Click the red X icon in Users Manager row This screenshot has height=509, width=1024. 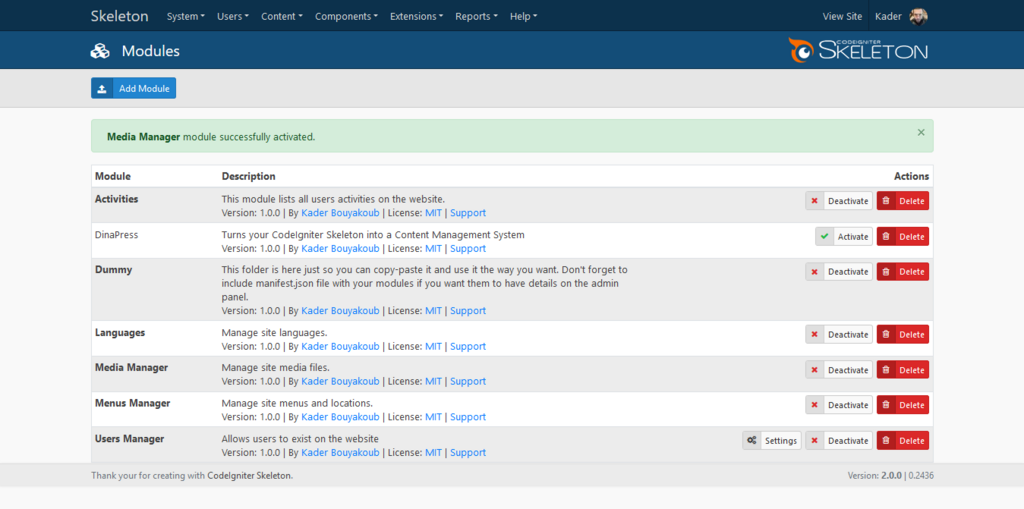pos(814,440)
